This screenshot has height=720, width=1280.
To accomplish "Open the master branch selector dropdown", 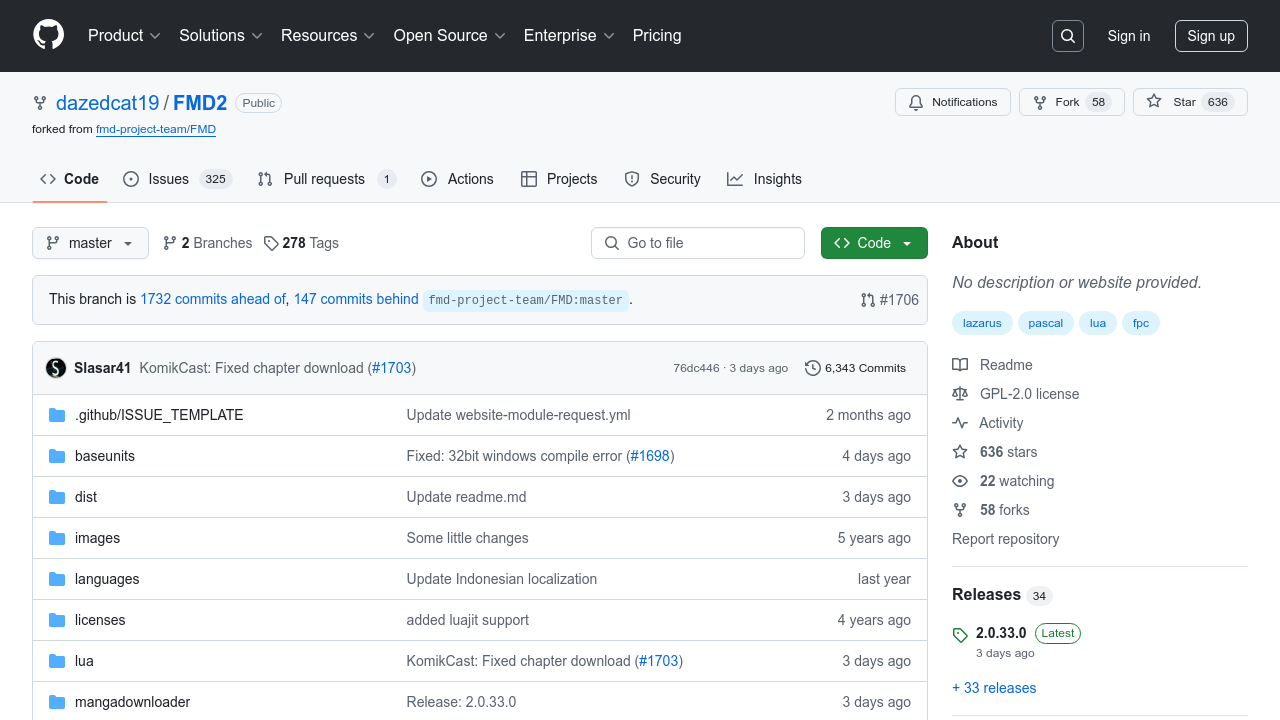I will (90, 243).
